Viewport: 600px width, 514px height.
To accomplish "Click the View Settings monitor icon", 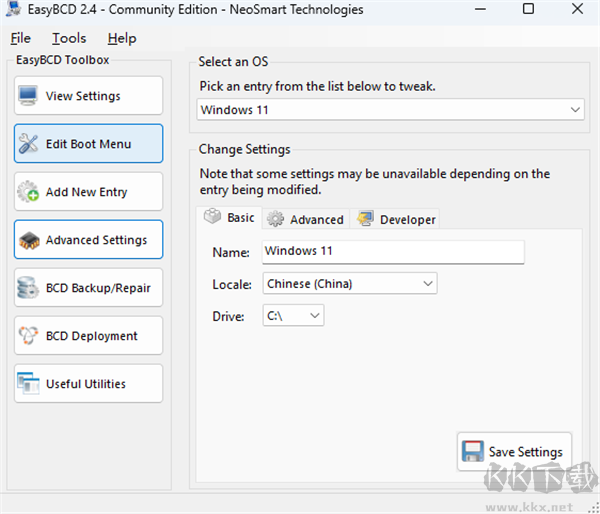I will pyautogui.click(x=29, y=96).
